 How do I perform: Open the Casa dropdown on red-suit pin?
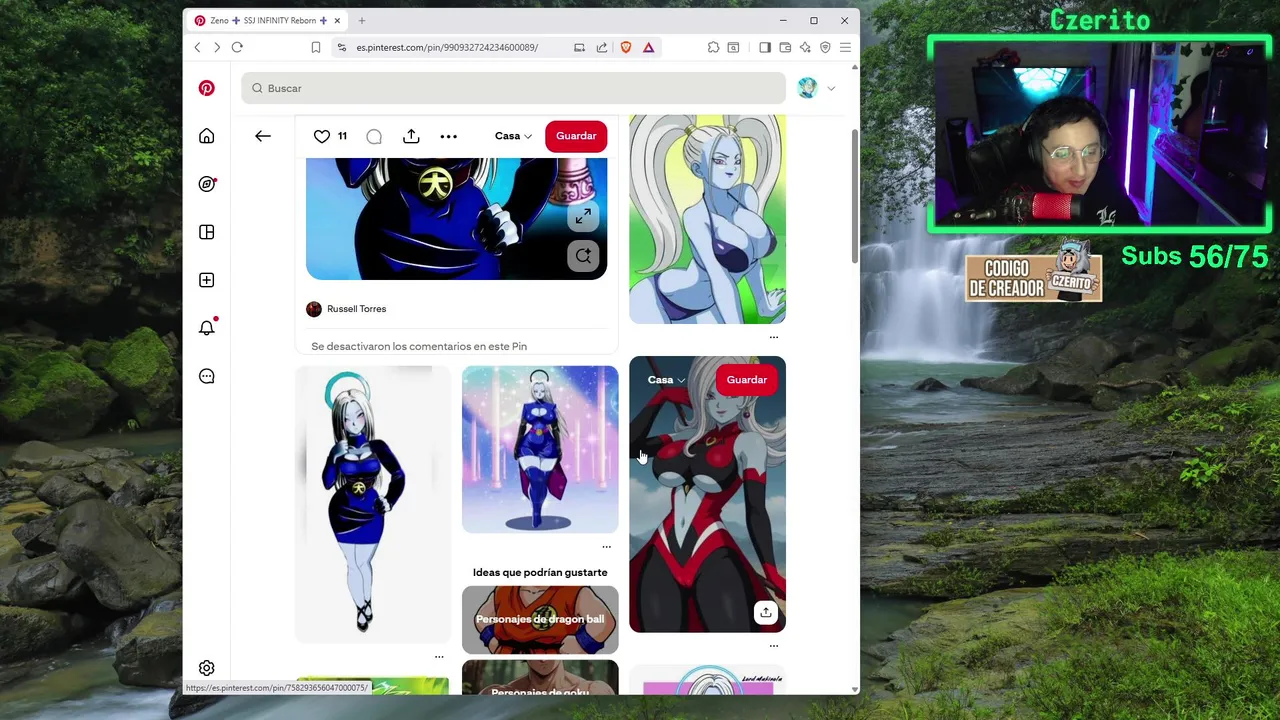pos(666,380)
